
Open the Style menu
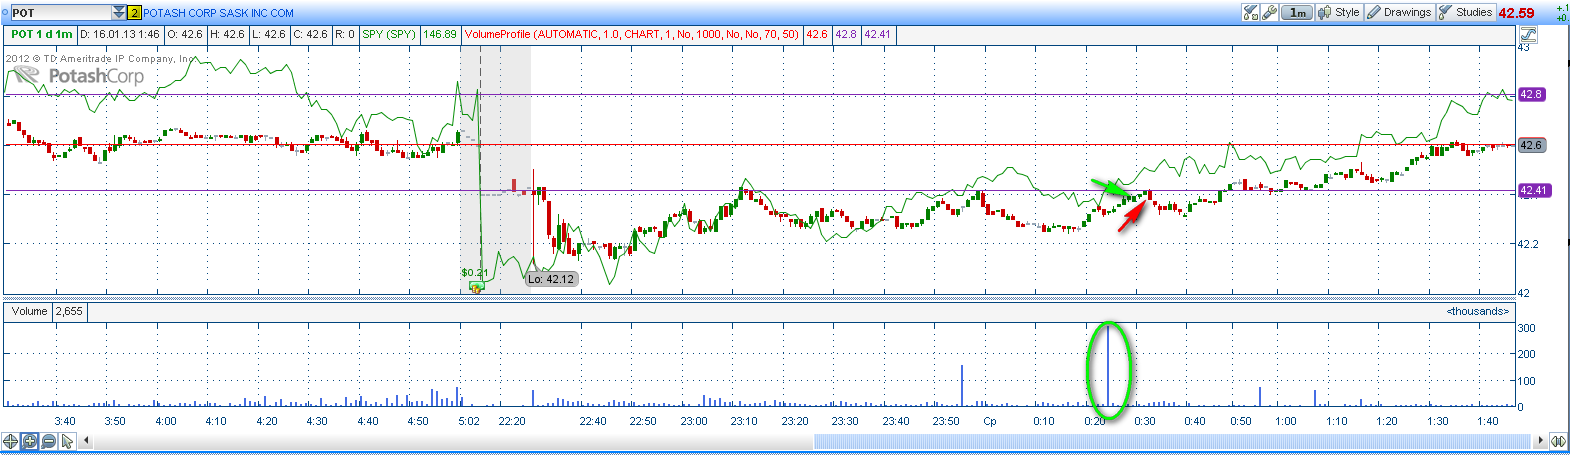pos(1339,12)
